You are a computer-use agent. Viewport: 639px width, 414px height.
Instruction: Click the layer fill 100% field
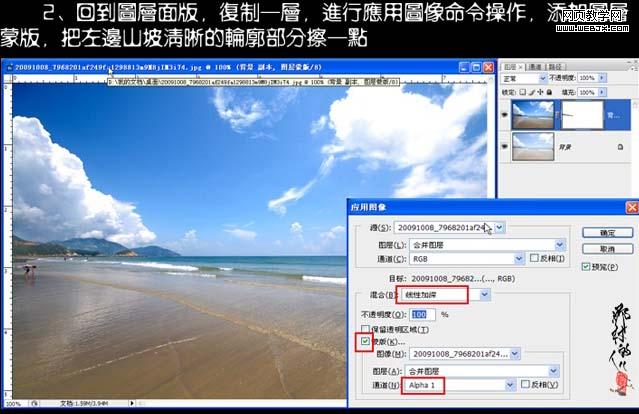tap(587, 92)
